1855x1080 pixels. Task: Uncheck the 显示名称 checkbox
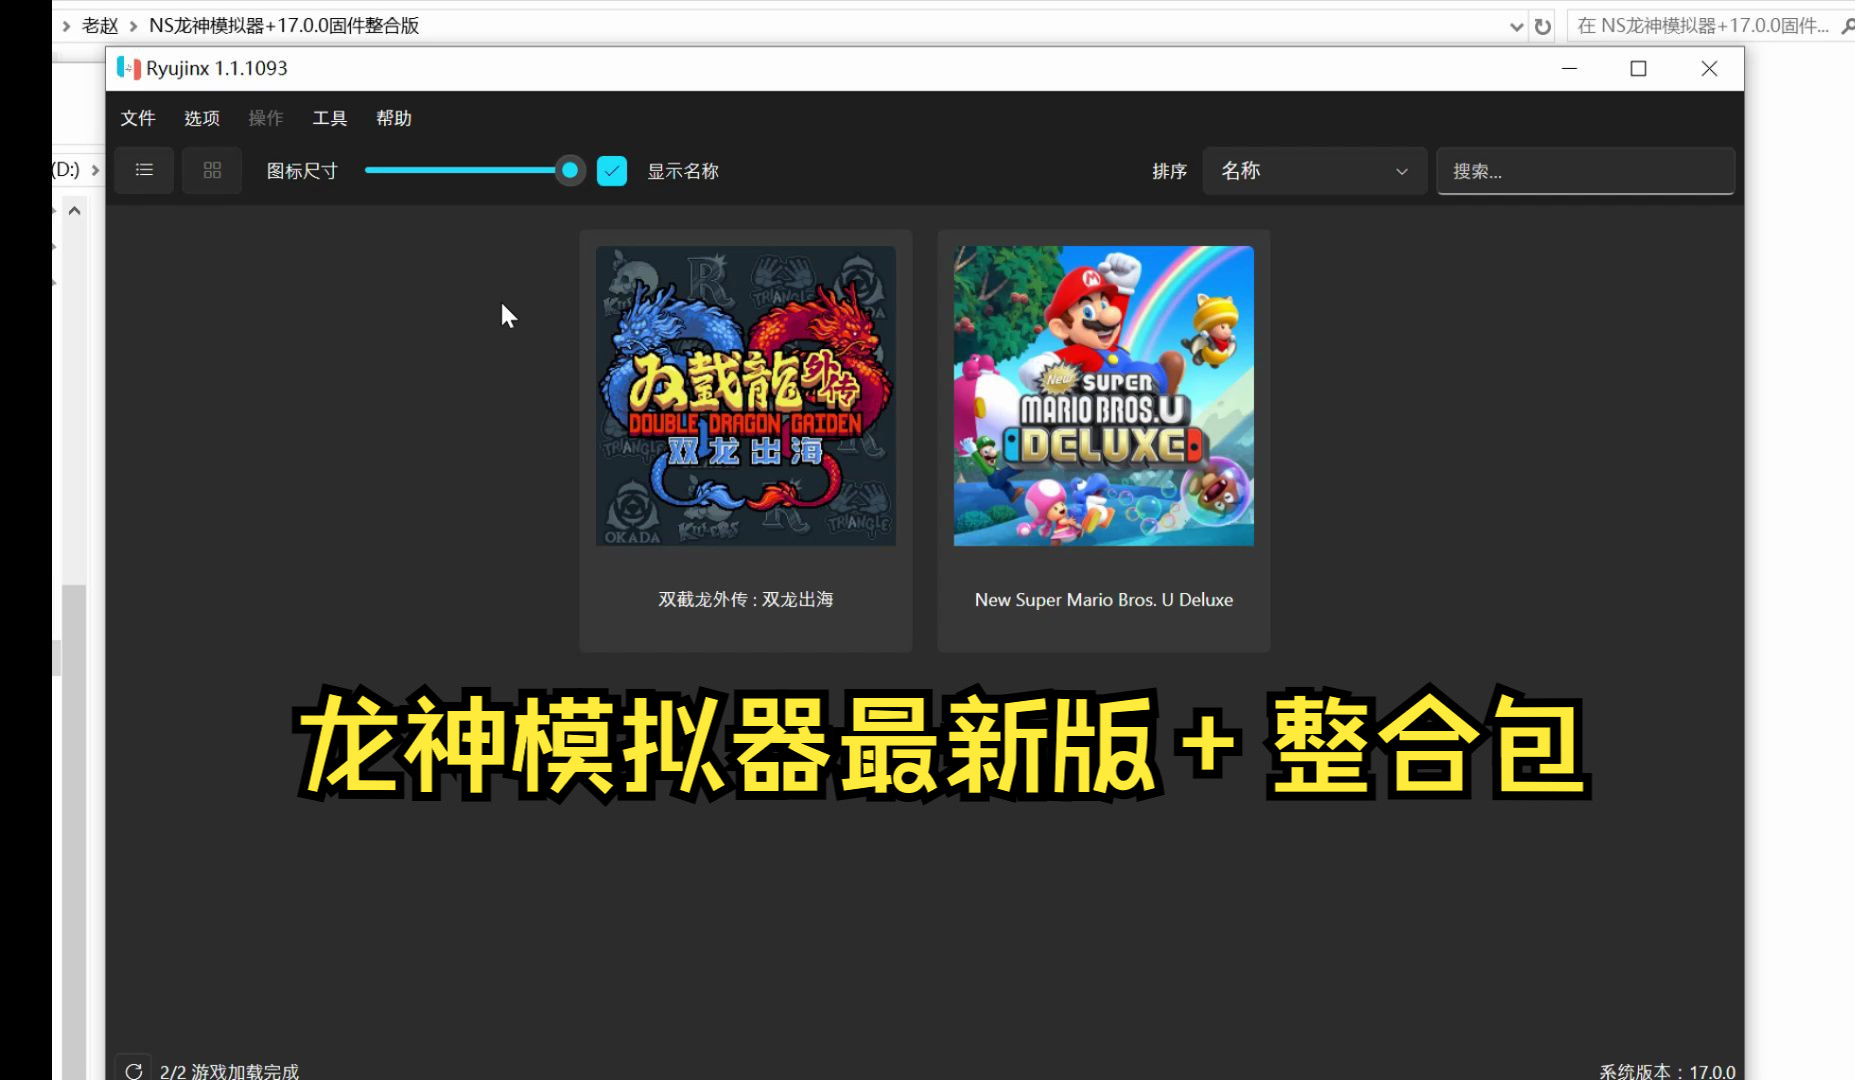point(612,171)
